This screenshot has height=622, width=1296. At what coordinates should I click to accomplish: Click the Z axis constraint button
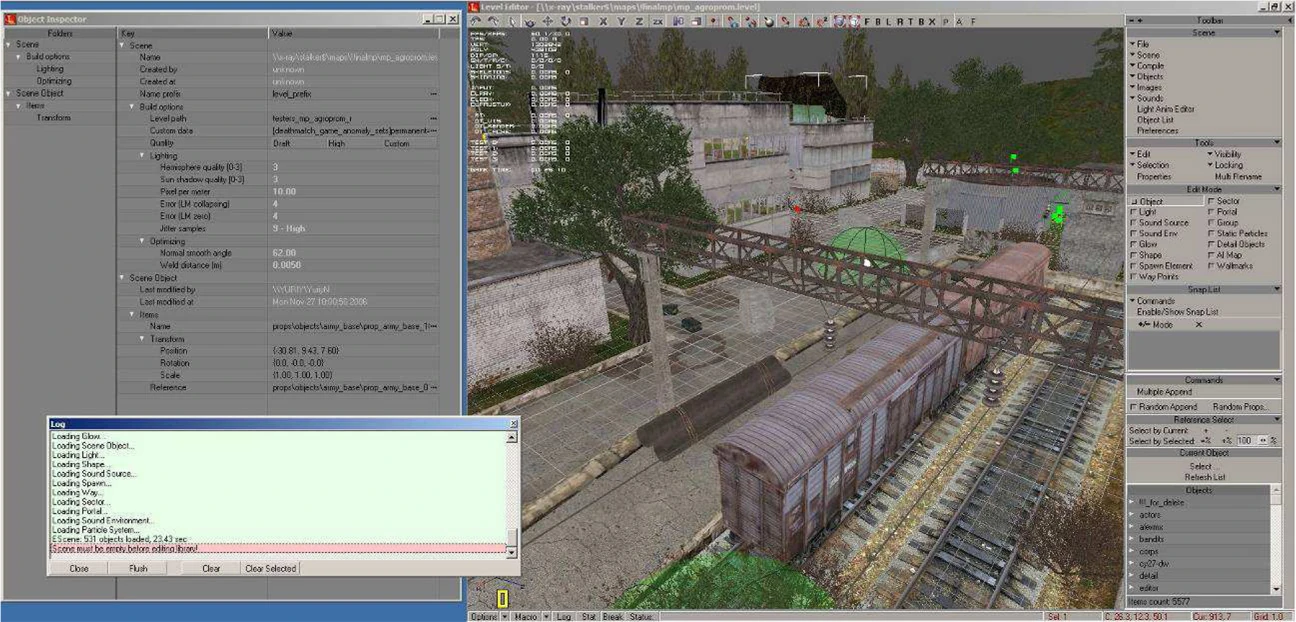click(x=638, y=21)
